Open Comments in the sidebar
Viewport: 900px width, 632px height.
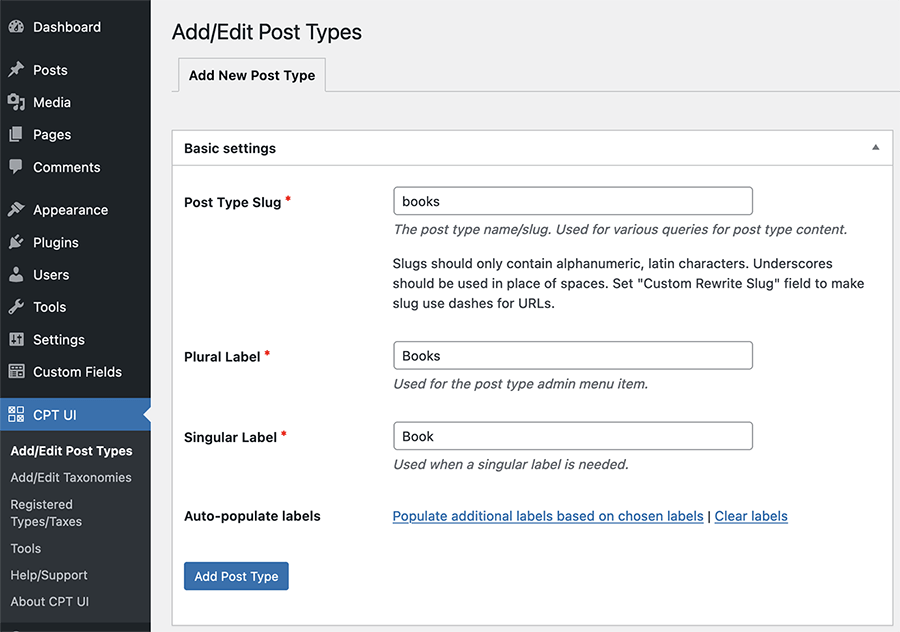click(x=75, y=167)
